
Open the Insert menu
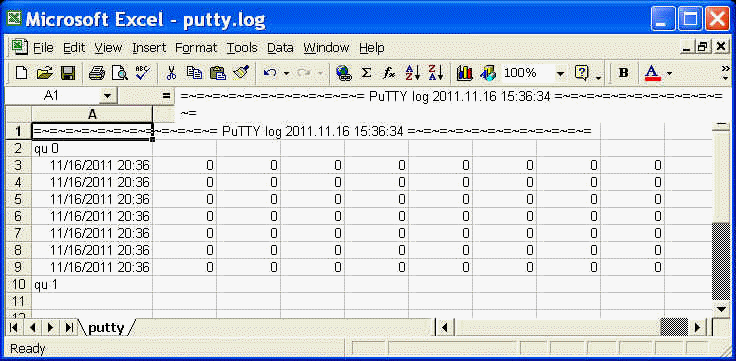click(149, 48)
